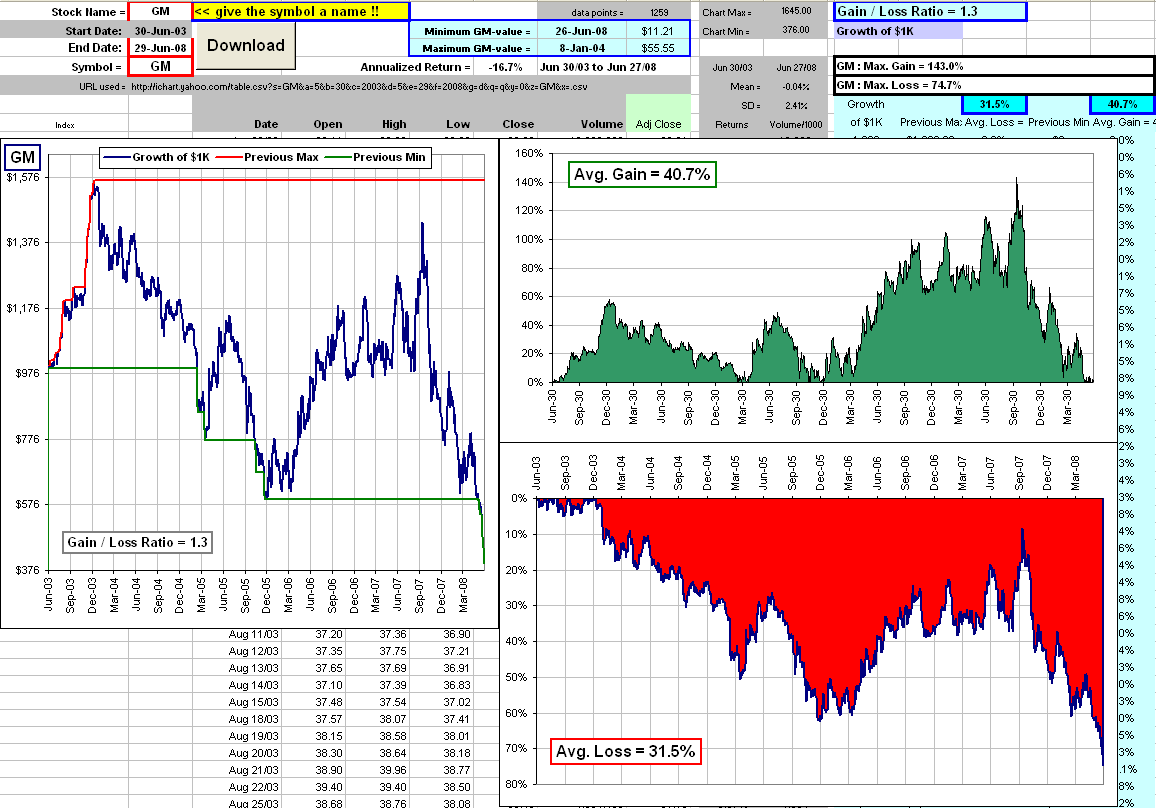The height and width of the screenshot is (808, 1156).
Task: Click the Growth of $1K legend entry
Action: [157, 157]
